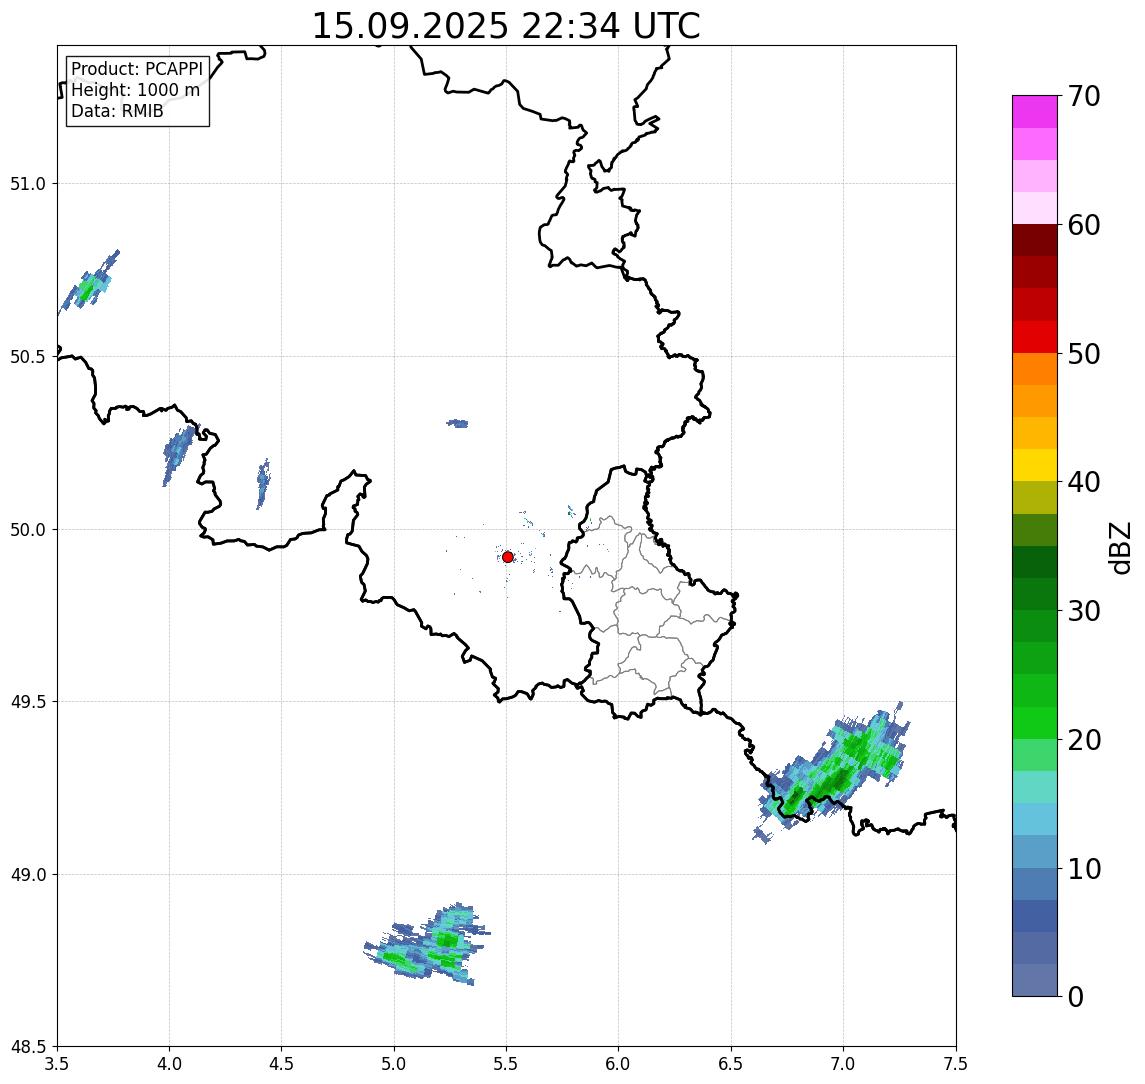Click the latitude axis label 51.0
Screen dimensions: 1145x1084
click(x=28, y=184)
